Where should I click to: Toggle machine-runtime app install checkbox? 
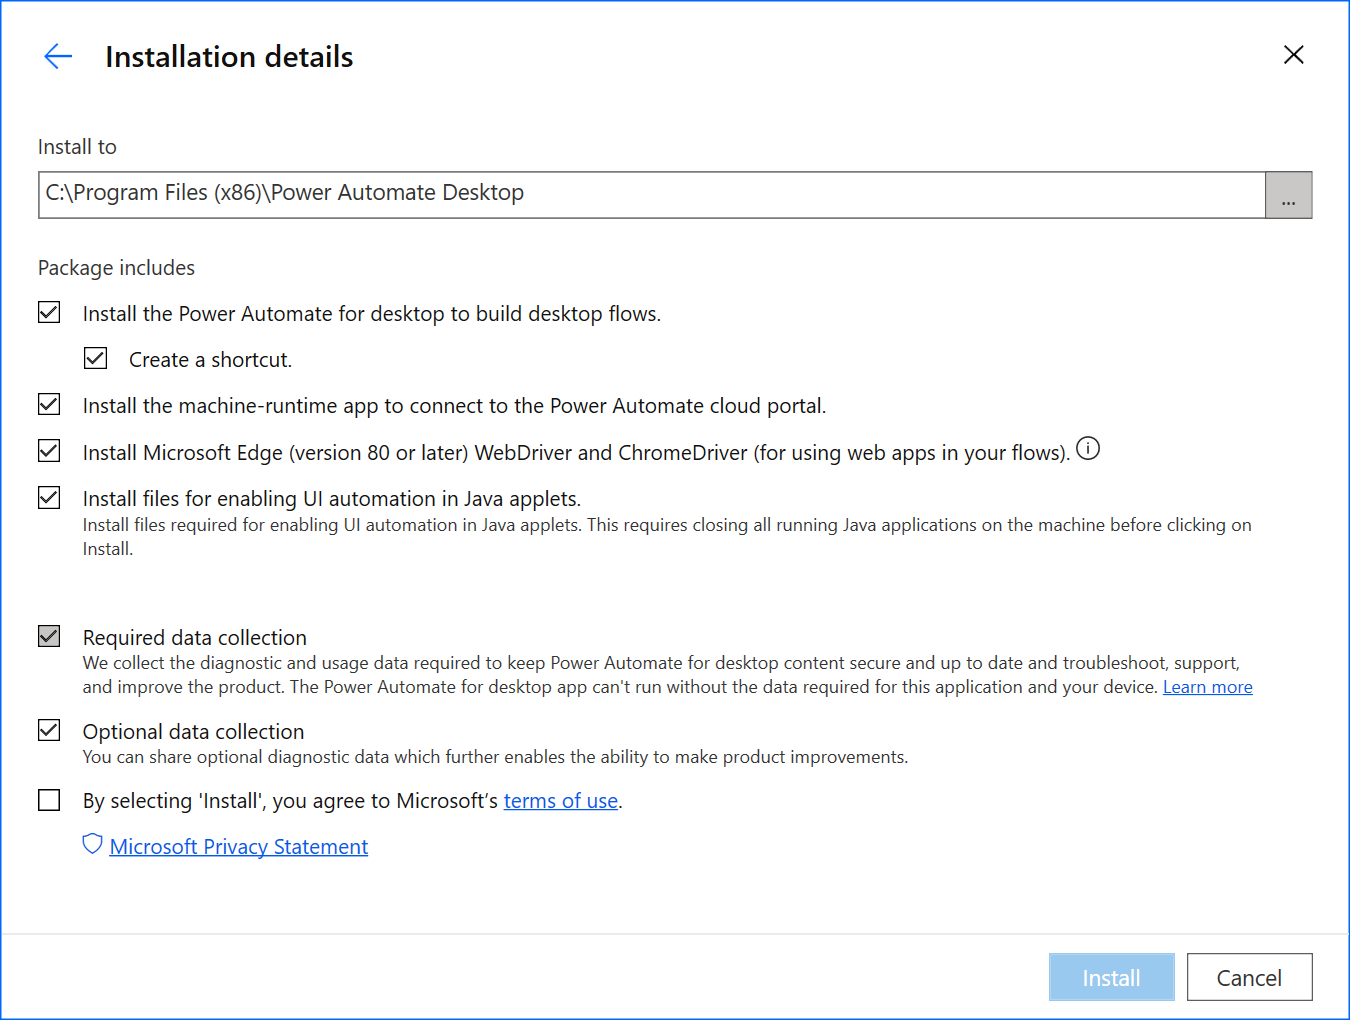pos(49,405)
